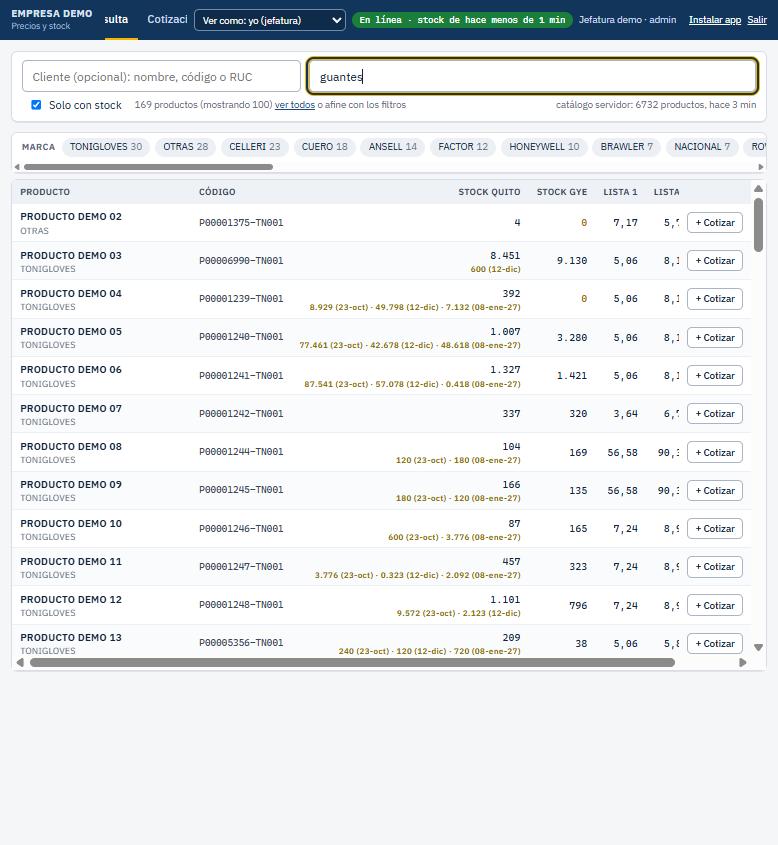Click code P00001239-TN001

pyautogui.click(x=241, y=299)
